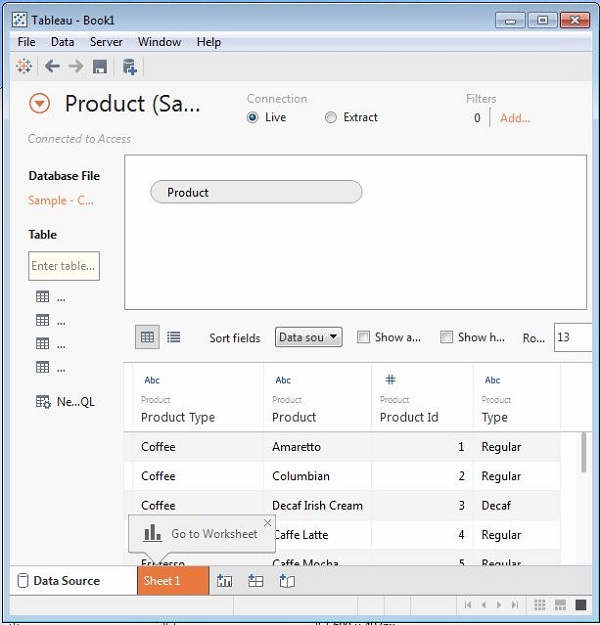Toggle the Show aliases checkbox
Image resolution: width=600 pixels, height=625 pixels.
pyautogui.click(x=363, y=337)
